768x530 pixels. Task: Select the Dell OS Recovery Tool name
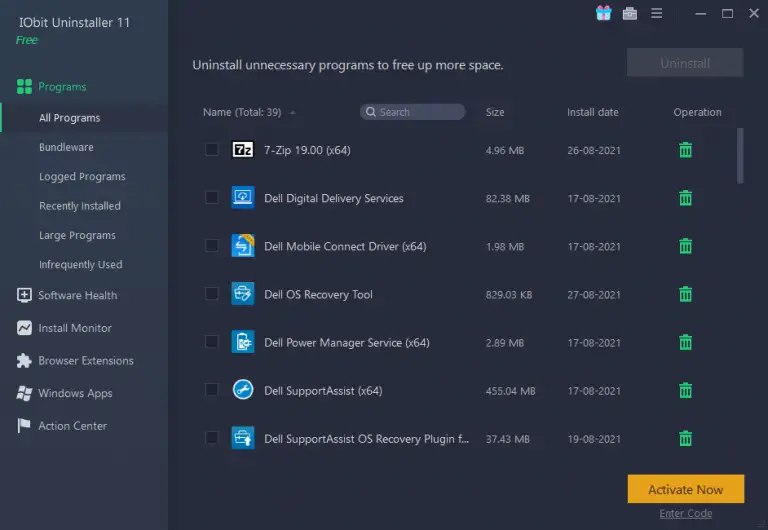pyautogui.click(x=318, y=294)
